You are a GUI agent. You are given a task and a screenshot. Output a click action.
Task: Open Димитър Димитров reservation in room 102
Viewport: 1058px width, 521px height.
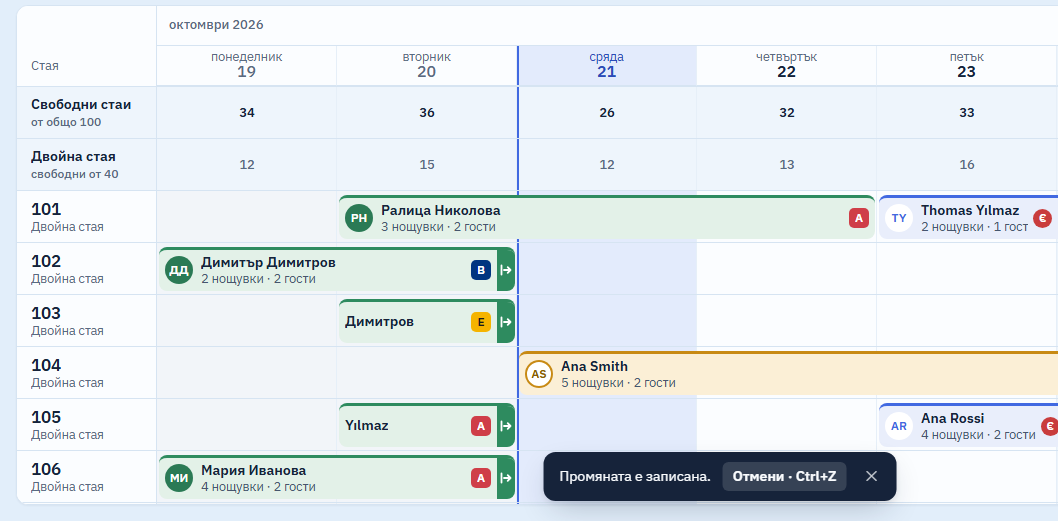337,269
